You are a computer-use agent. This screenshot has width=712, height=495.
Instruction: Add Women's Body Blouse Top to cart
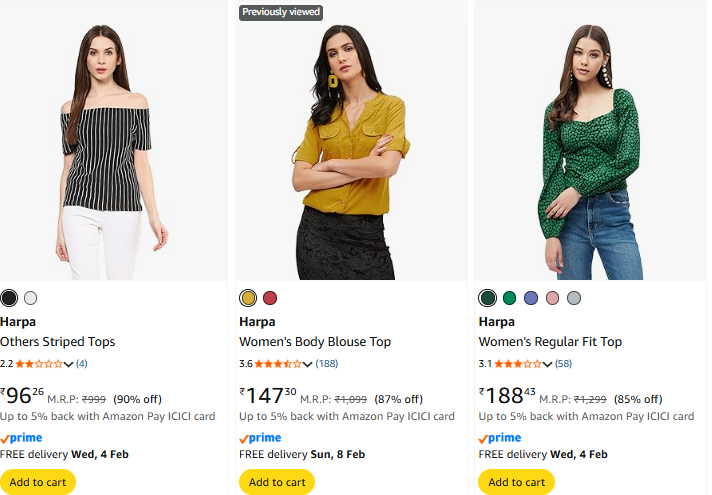pyautogui.click(x=277, y=482)
